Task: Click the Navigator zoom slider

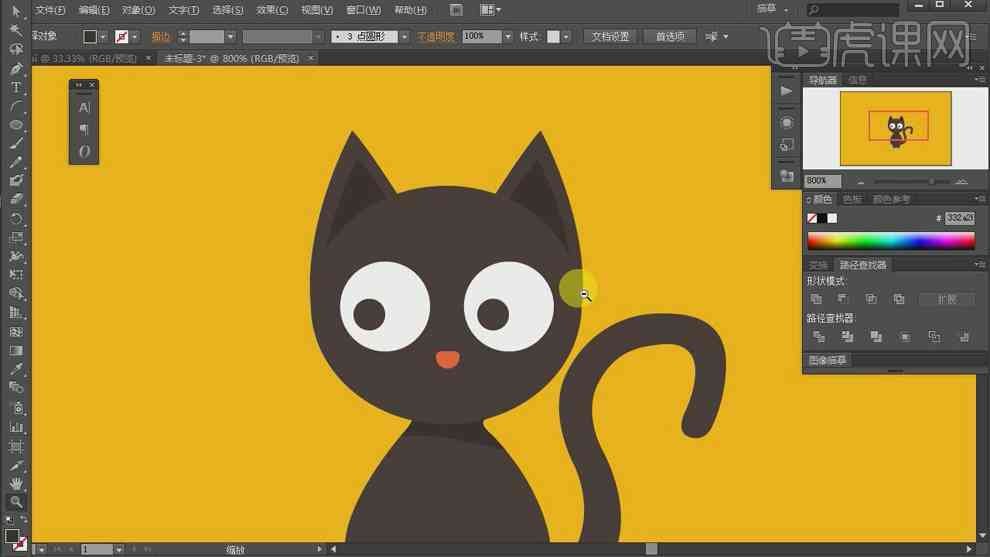Action: pyautogui.click(x=912, y=182)
